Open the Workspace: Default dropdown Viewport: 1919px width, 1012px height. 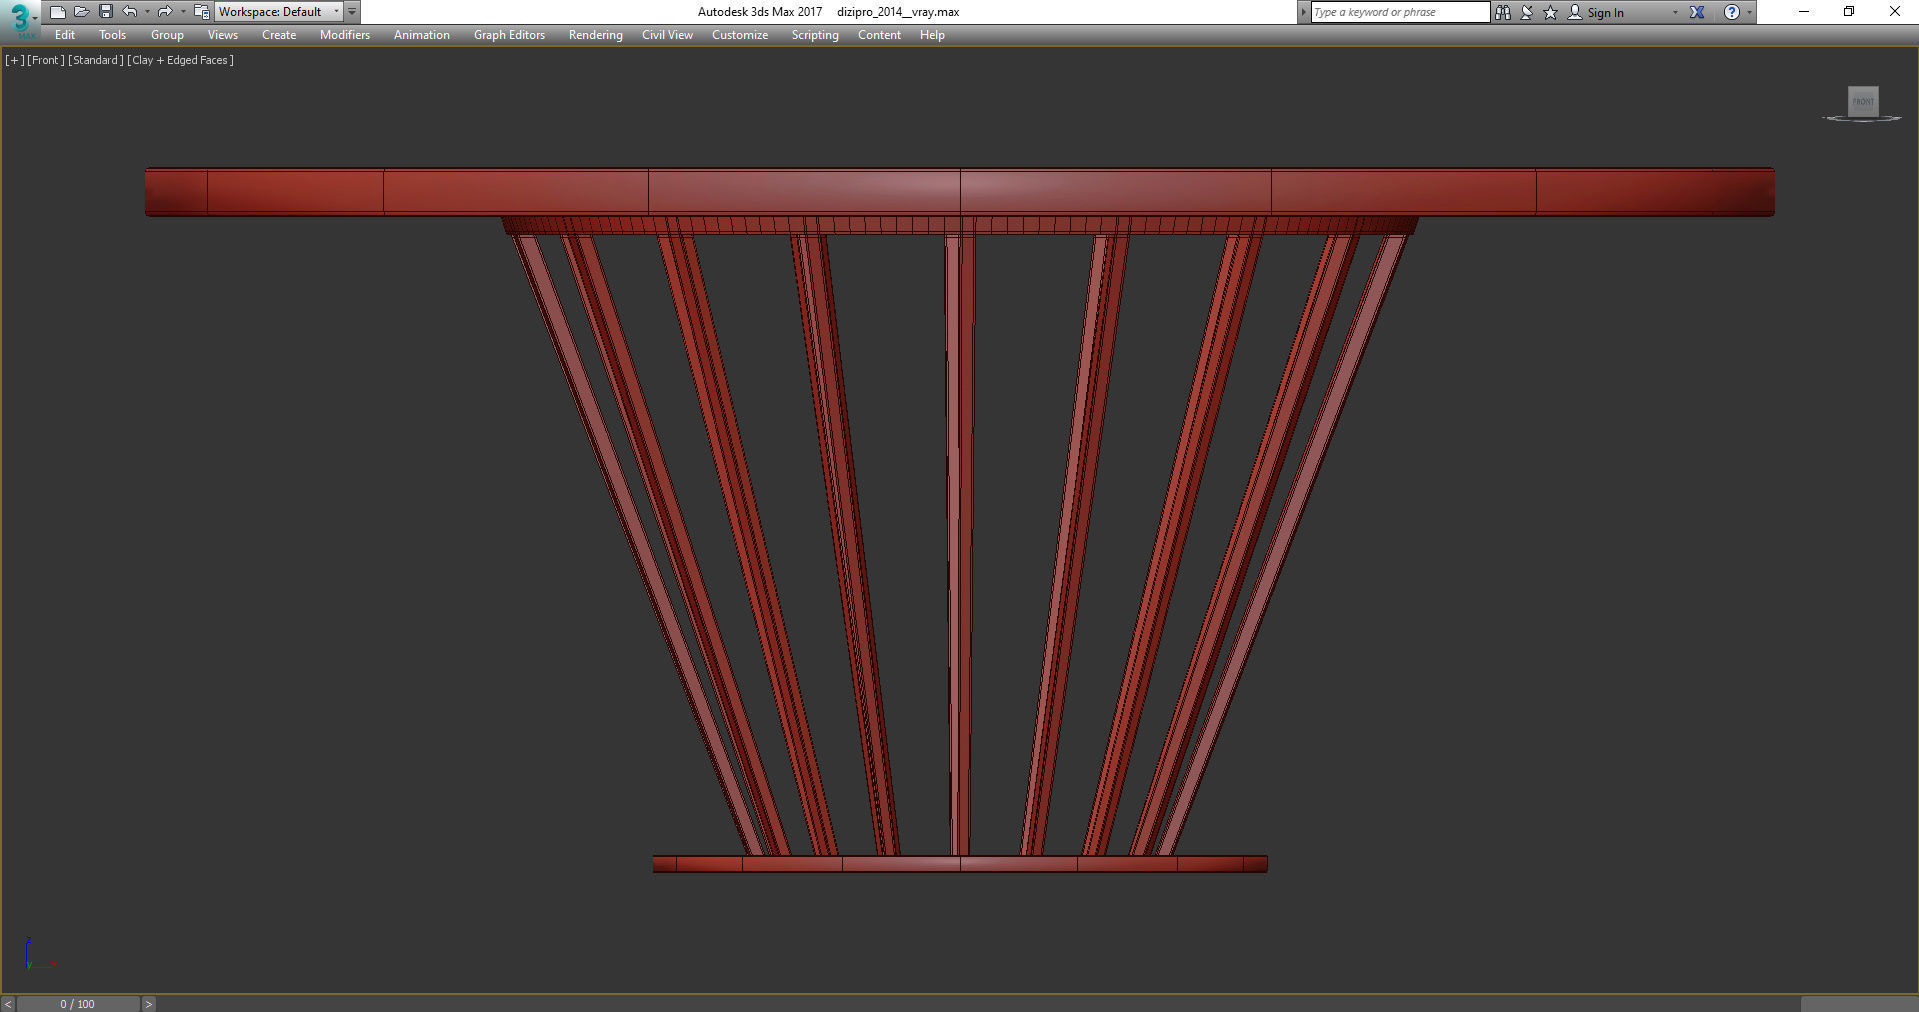click(x=279, y=12)
